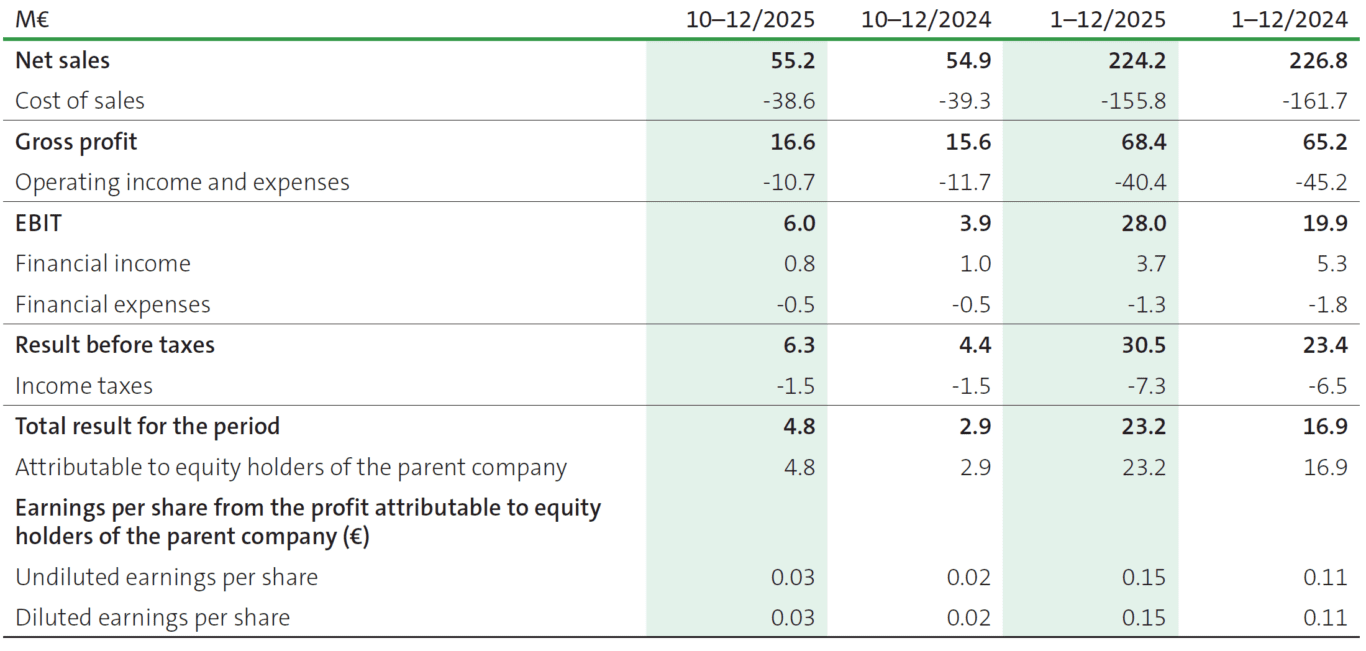Click the Result before taxes label
The width and height of the screenshot is (1366, 651).
click(x=115, y=345)
